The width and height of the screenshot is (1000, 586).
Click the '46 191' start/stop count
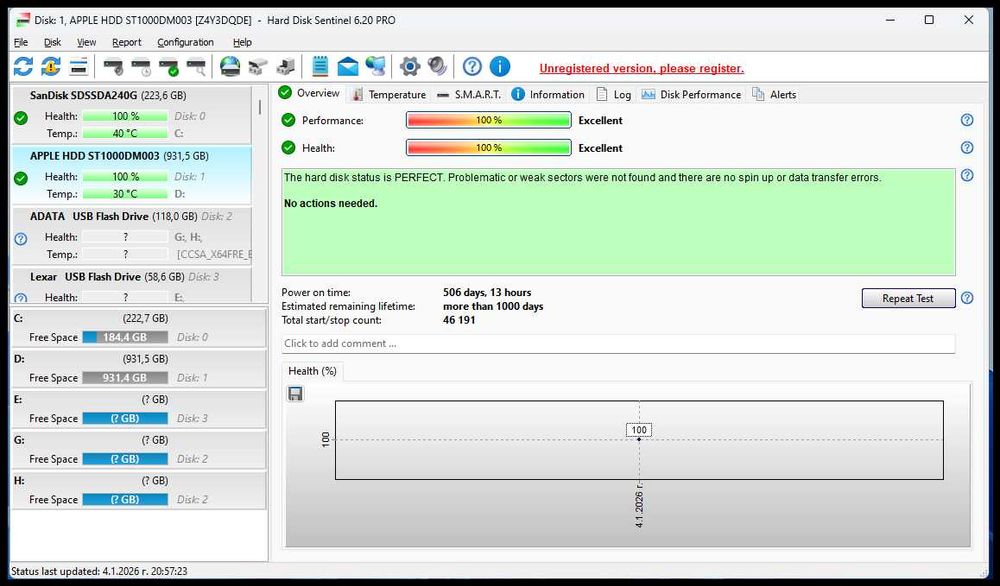pos(459,320)
